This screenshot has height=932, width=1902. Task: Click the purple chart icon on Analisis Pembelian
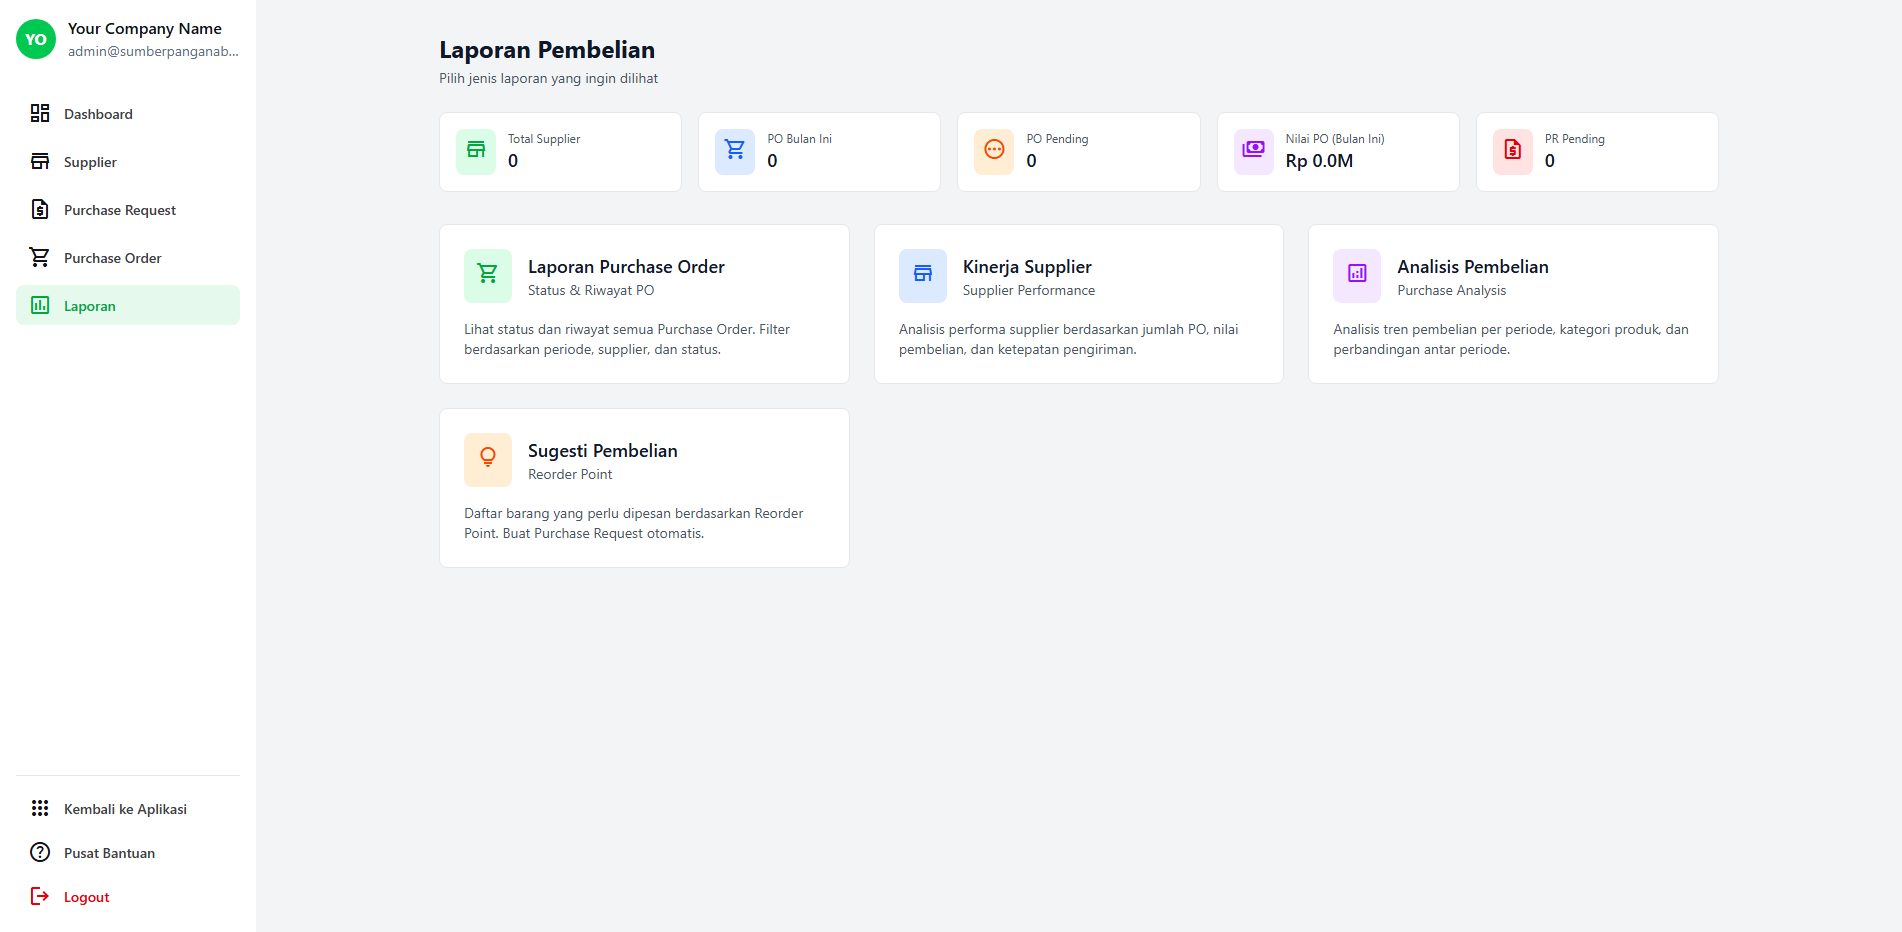[1356, 275]
